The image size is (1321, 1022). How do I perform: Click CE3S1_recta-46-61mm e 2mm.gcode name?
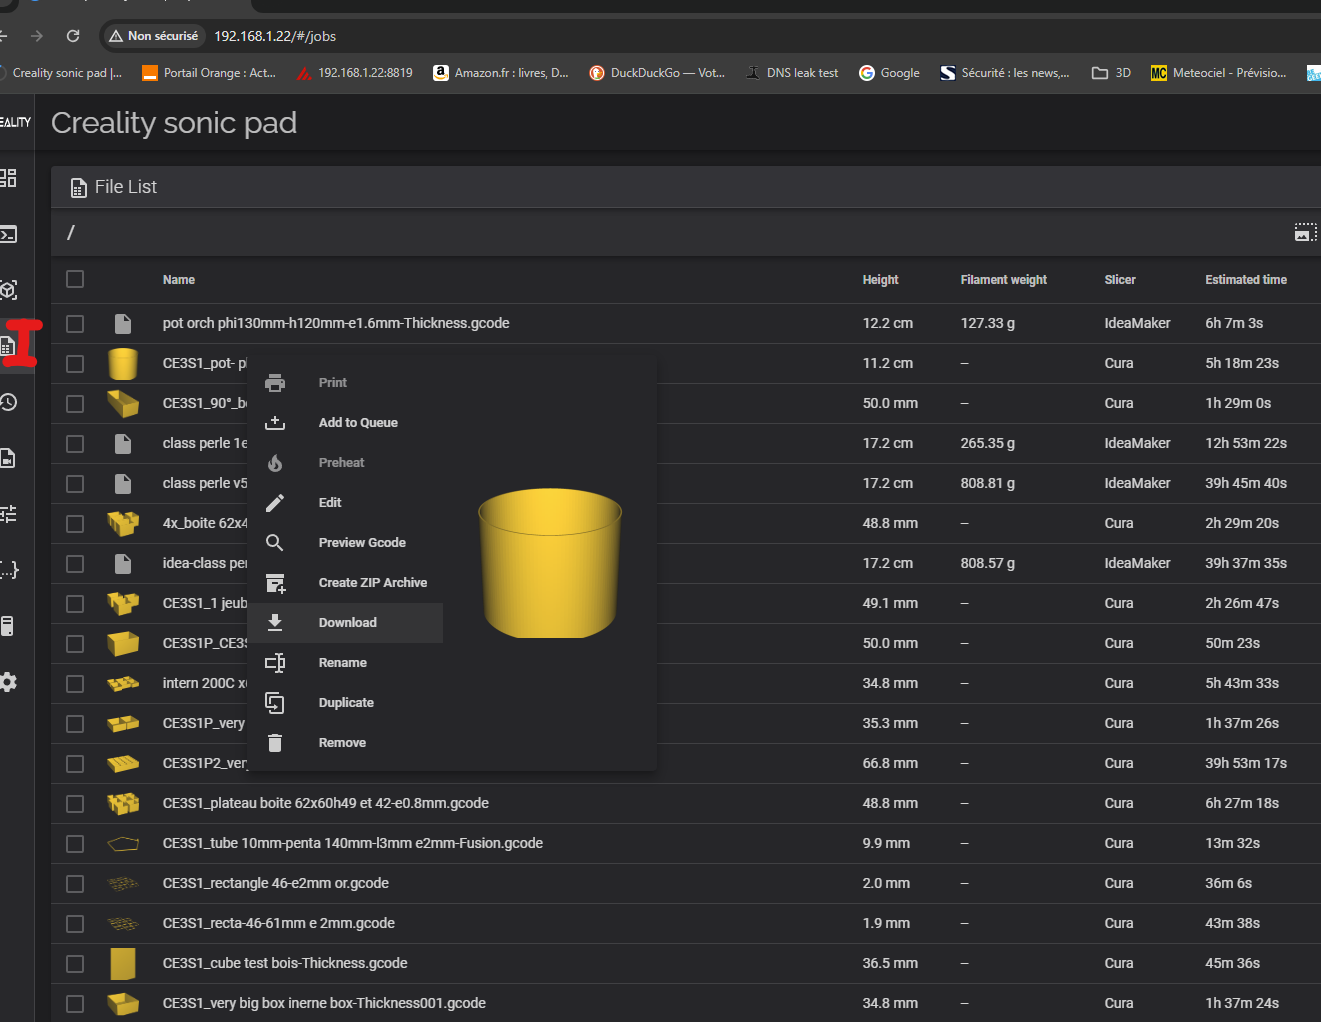(279, 923)
